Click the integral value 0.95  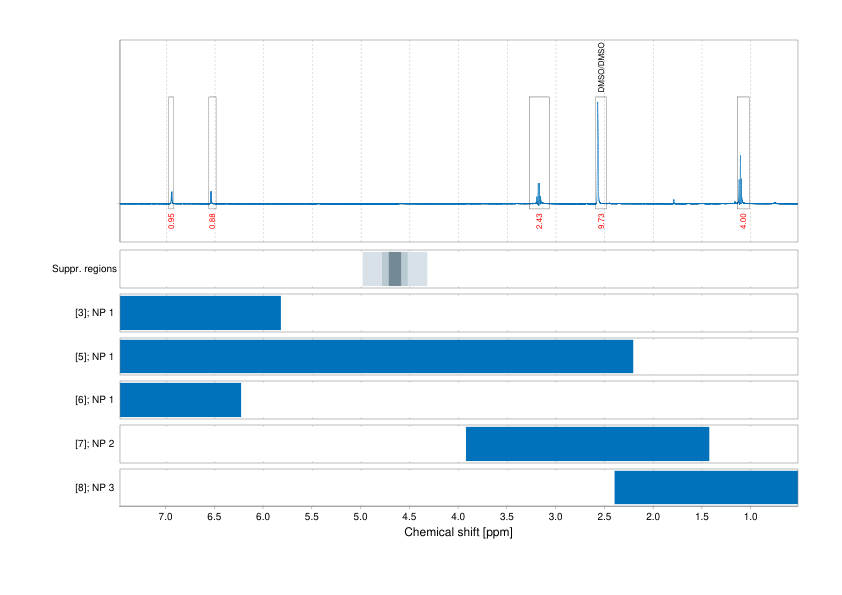tap(169, 222)
